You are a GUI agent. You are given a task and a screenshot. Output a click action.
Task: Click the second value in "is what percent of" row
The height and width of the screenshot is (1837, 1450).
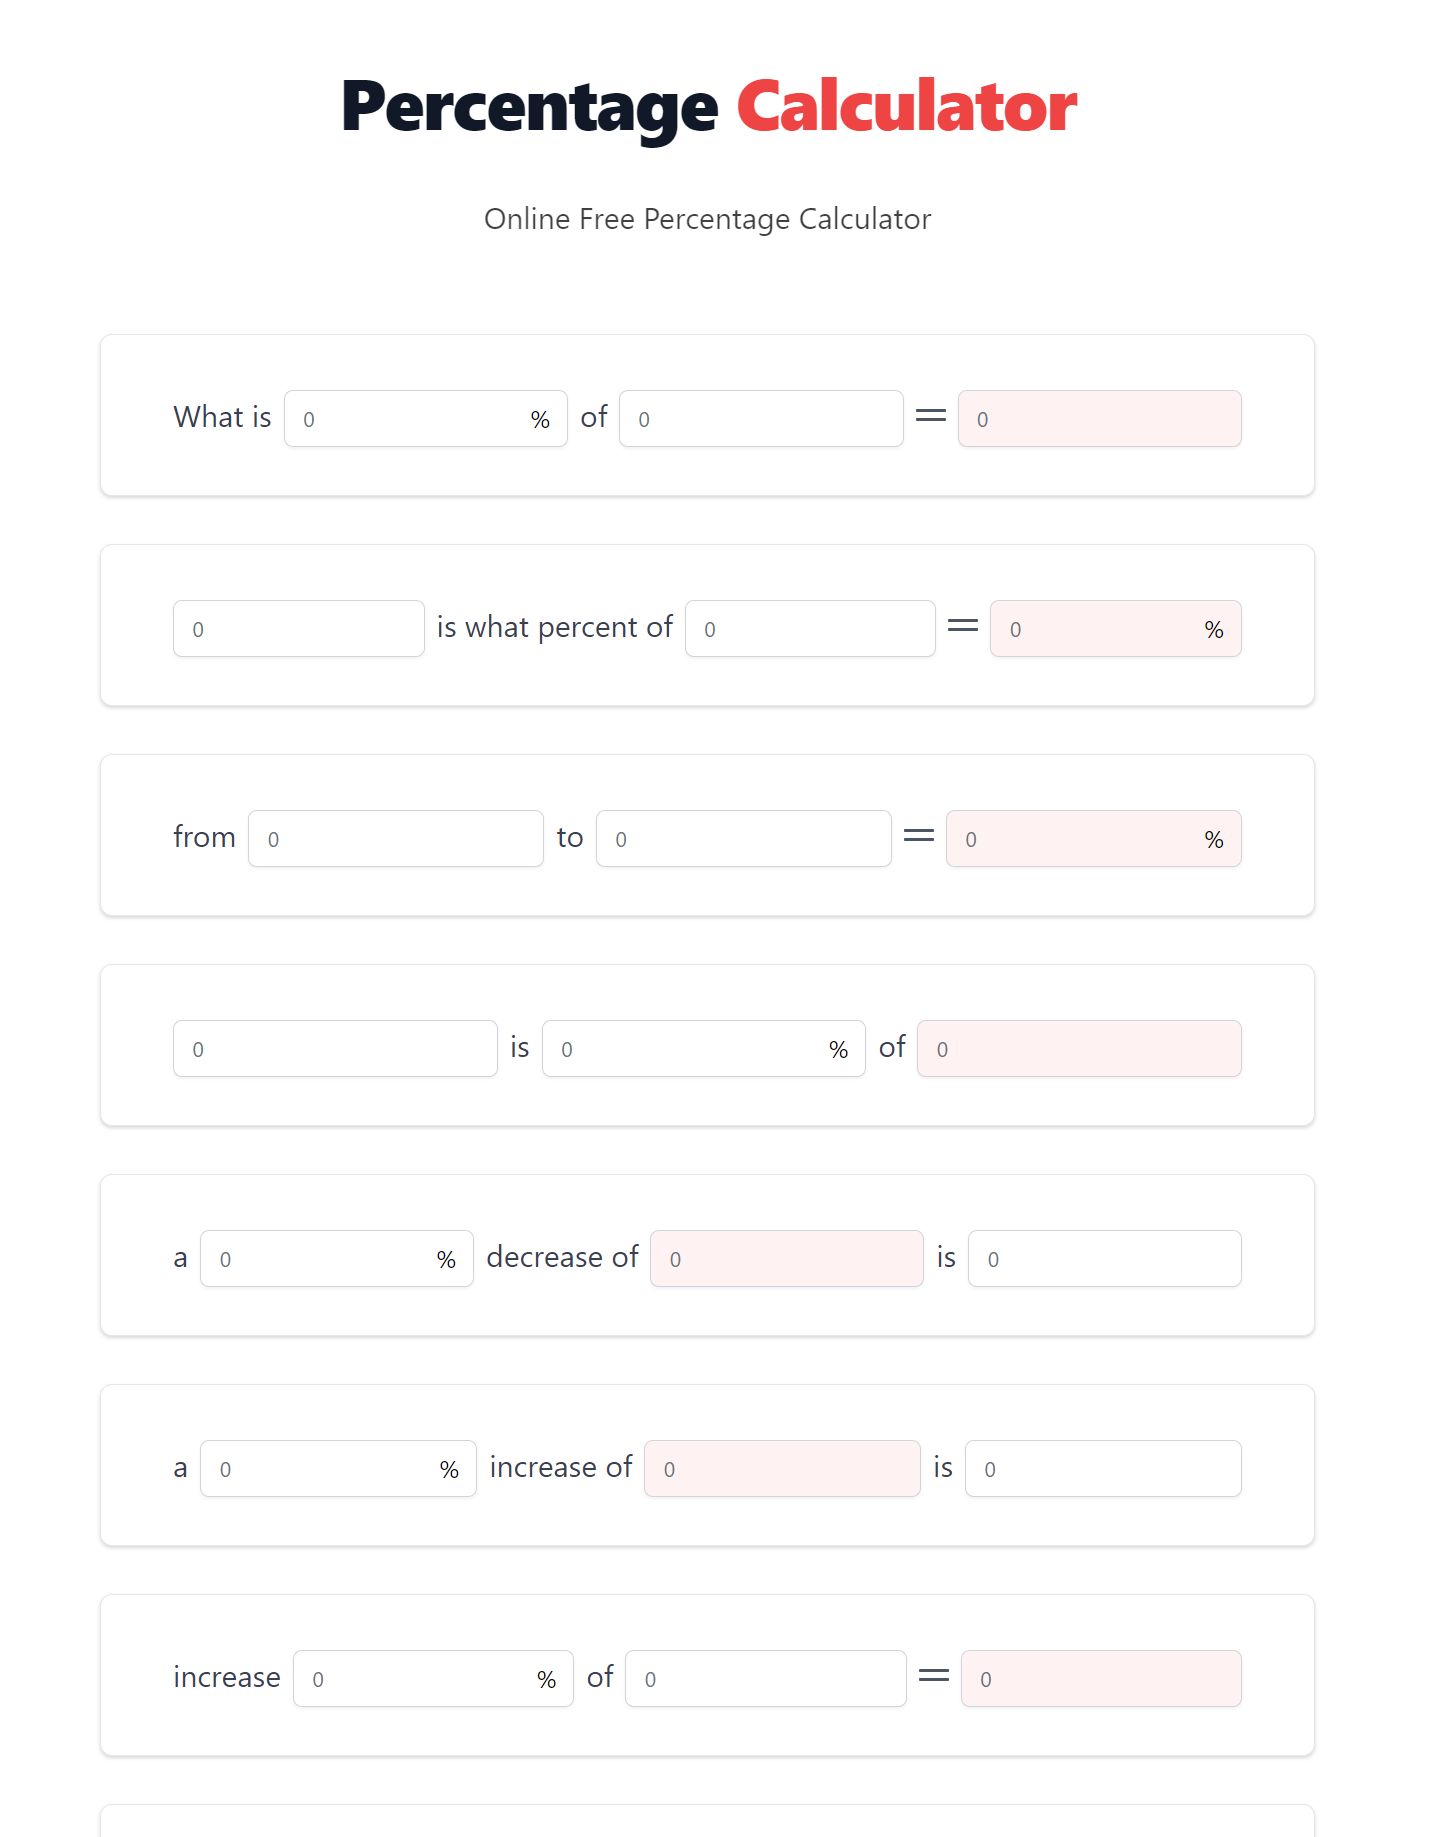coord(809,627)
